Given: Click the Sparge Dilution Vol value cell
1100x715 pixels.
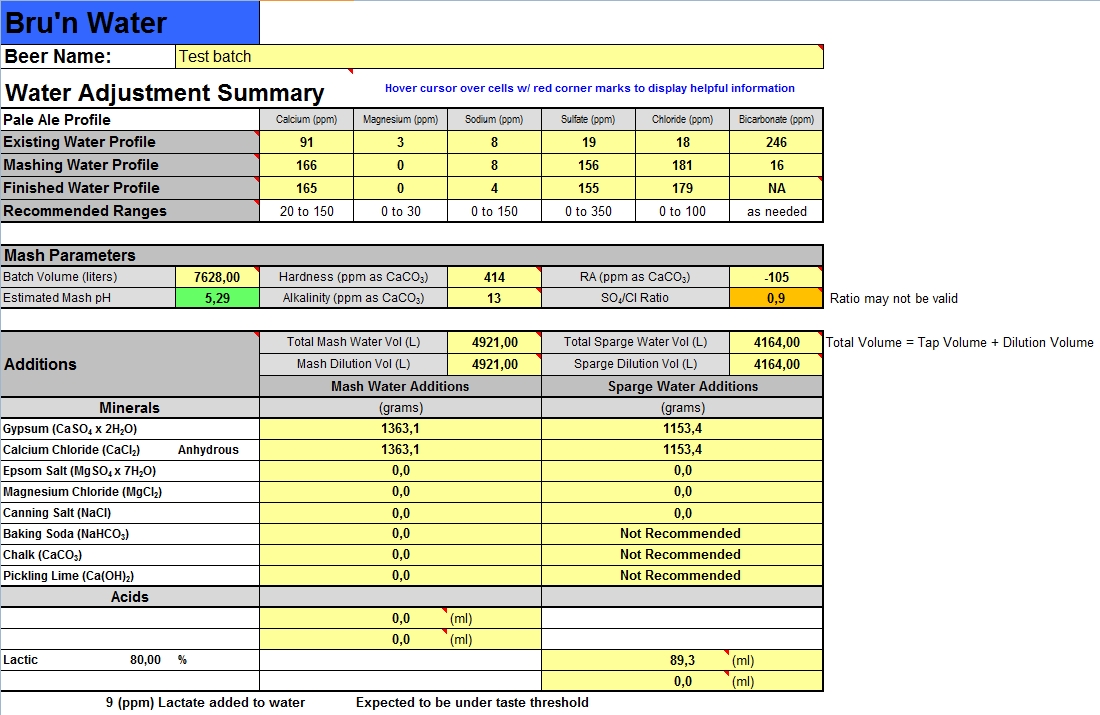Looking at the screenshot, I should point(776,364).
